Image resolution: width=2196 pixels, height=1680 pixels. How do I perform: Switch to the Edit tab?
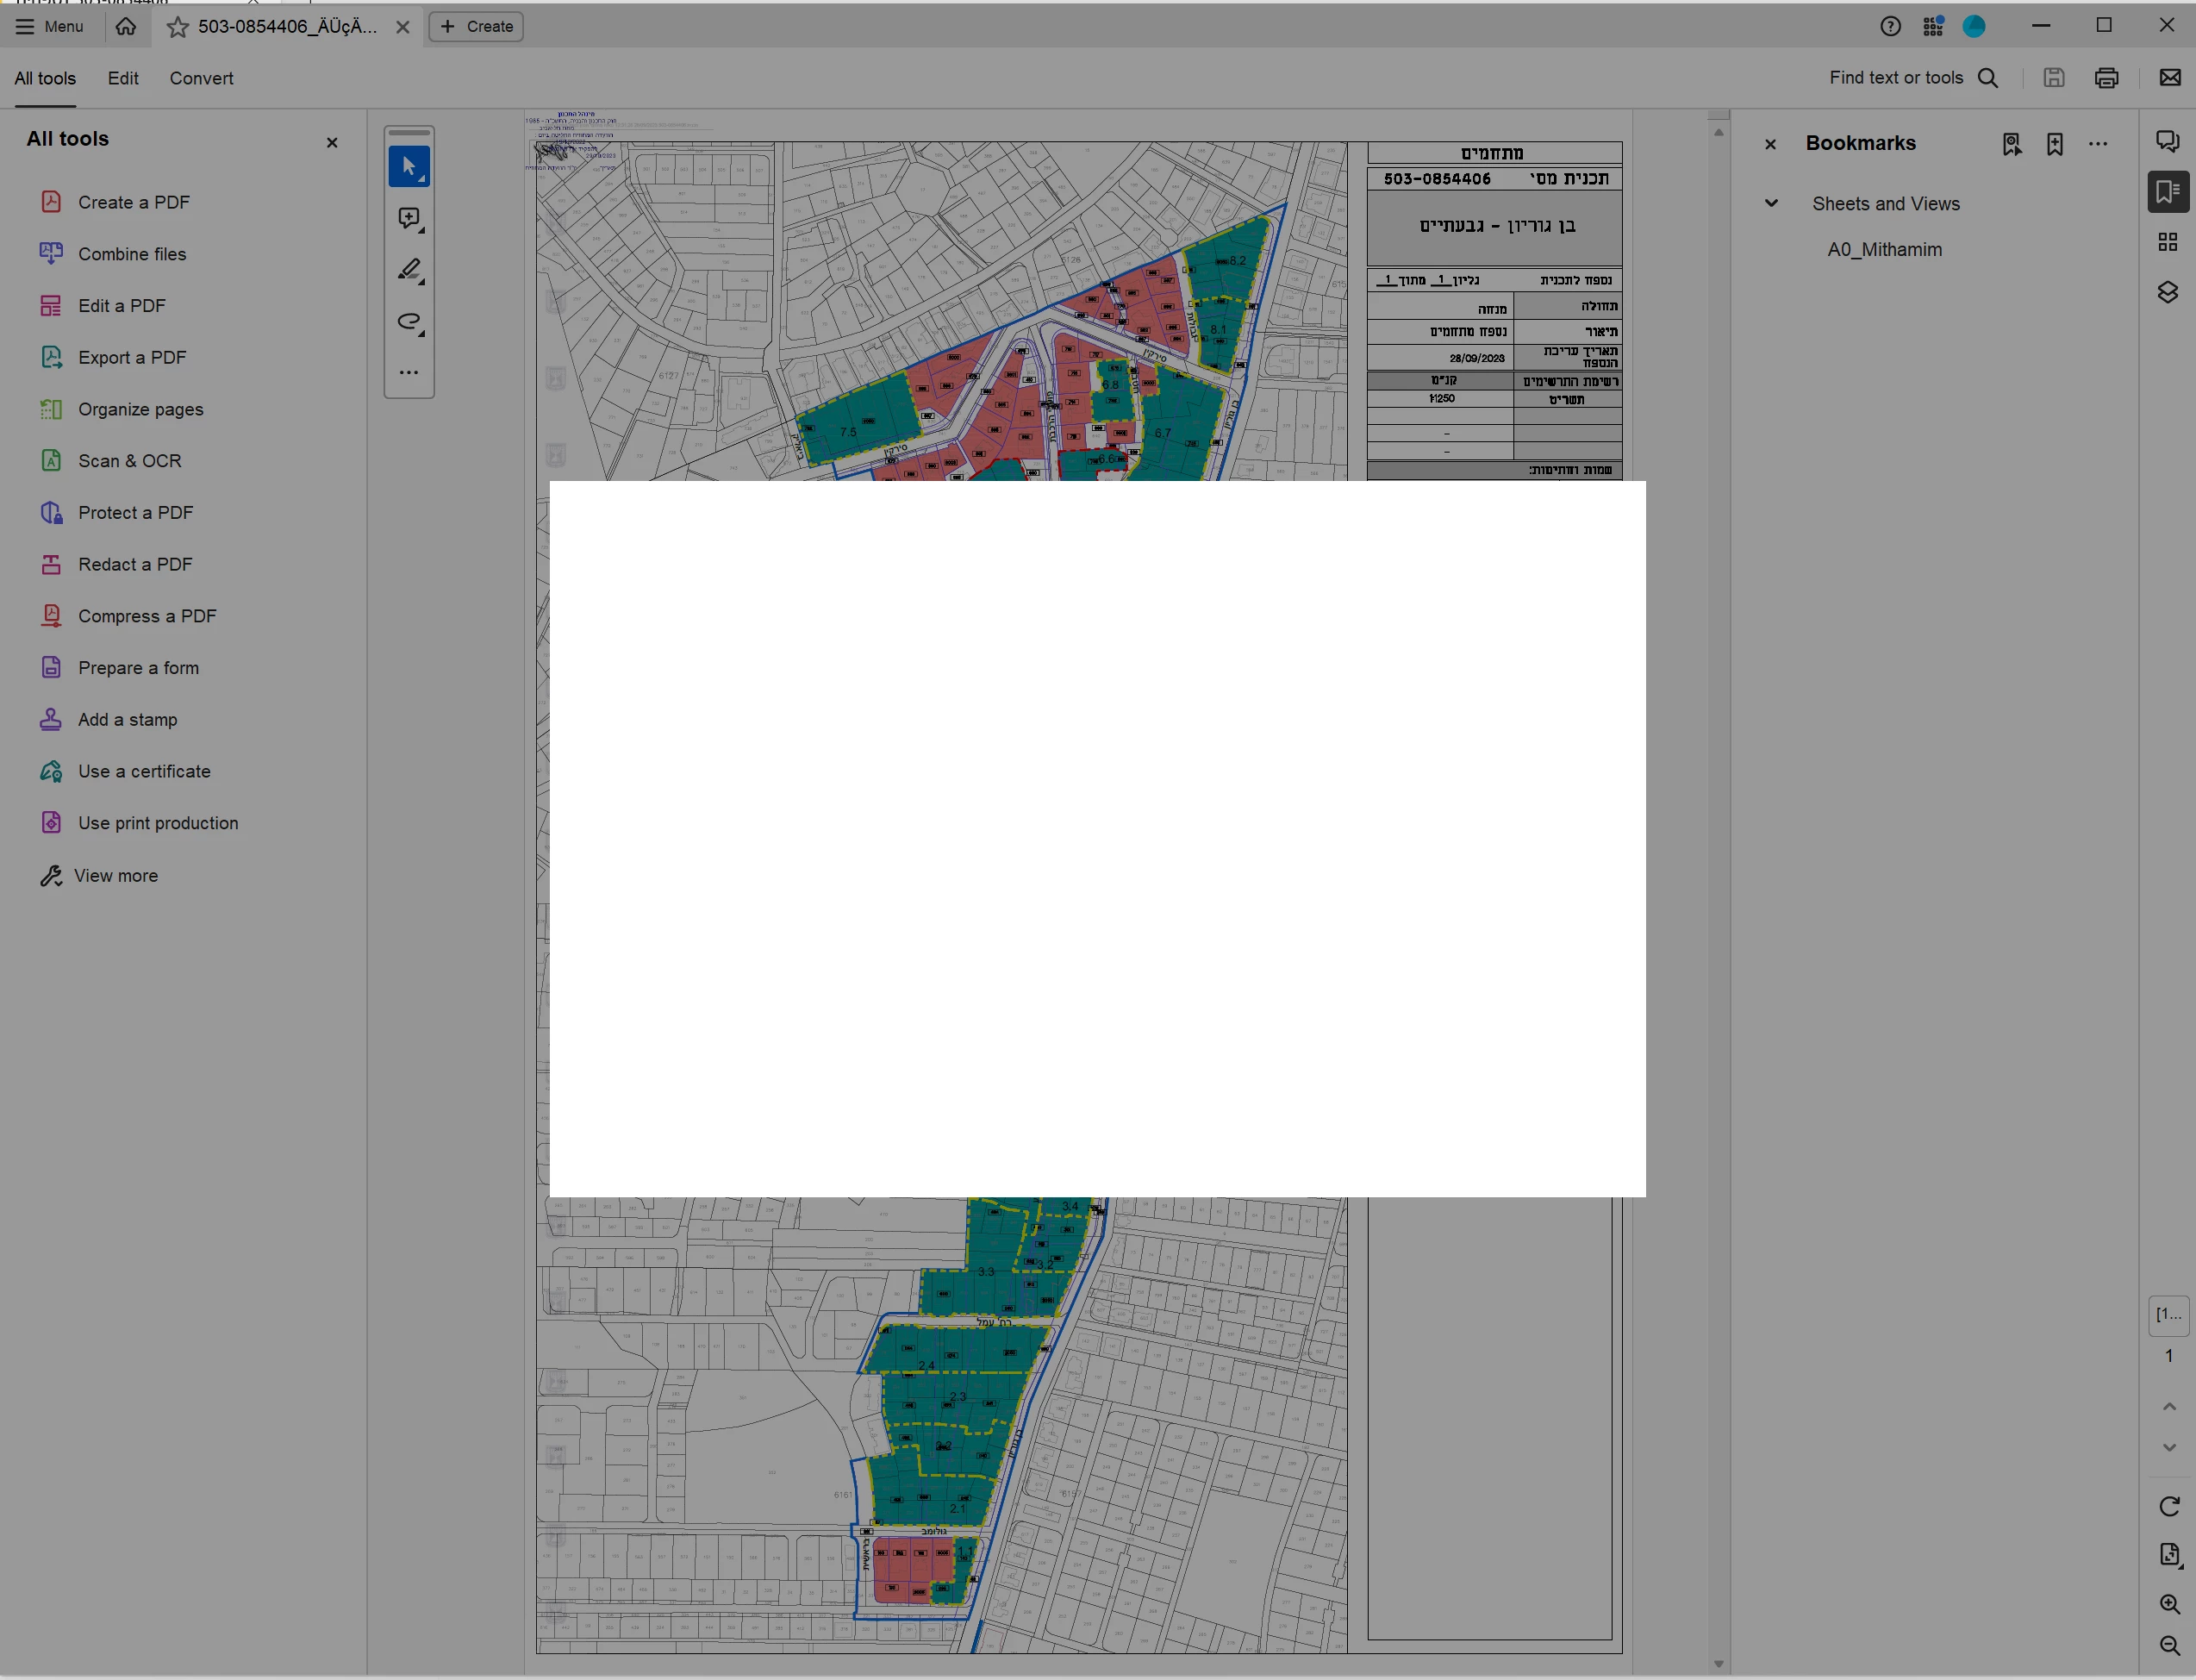[x=123, y=78]
